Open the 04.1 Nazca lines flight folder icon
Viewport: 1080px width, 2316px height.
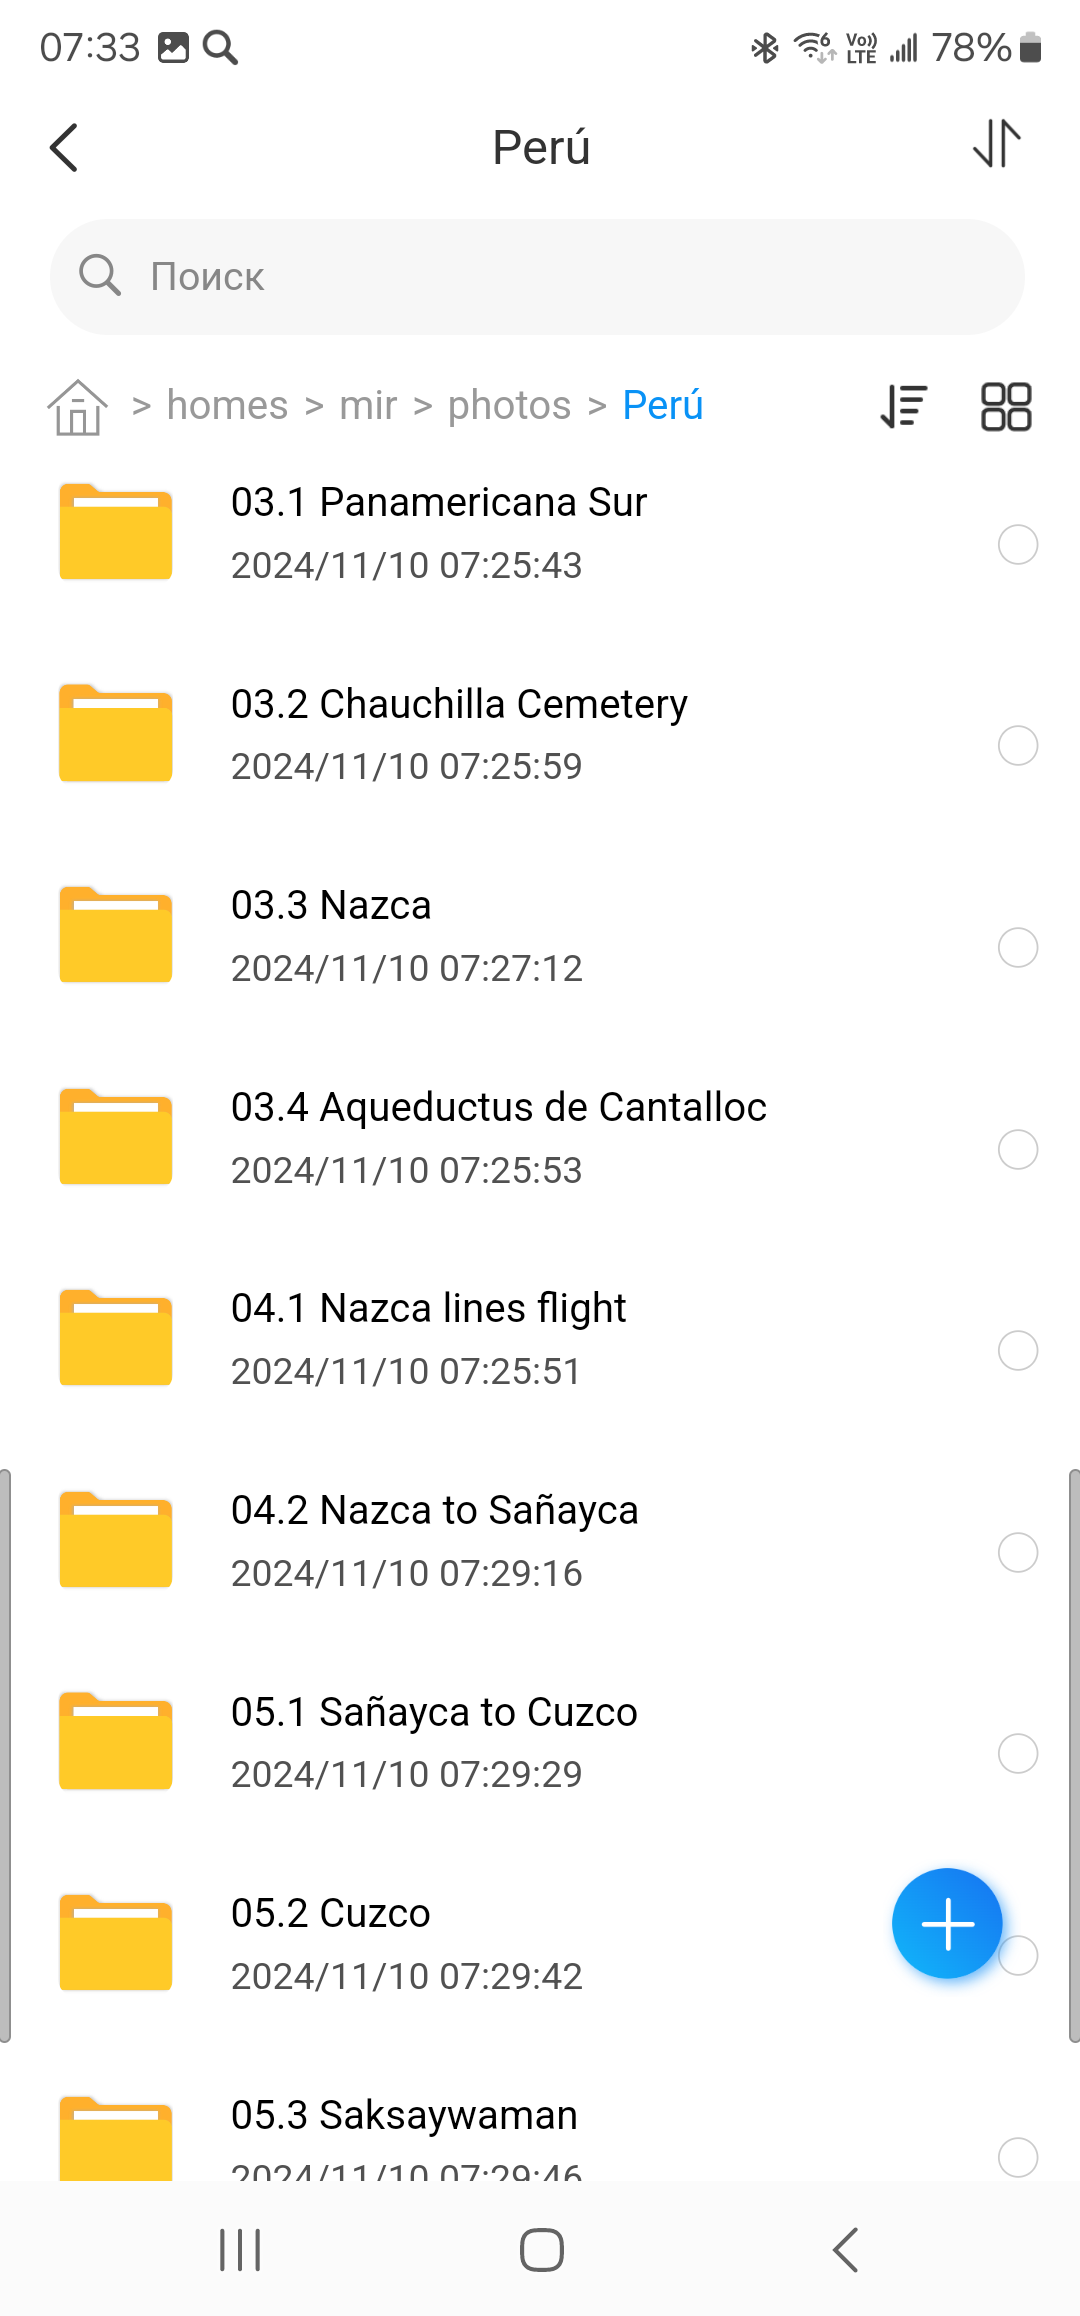(116, 1338)
